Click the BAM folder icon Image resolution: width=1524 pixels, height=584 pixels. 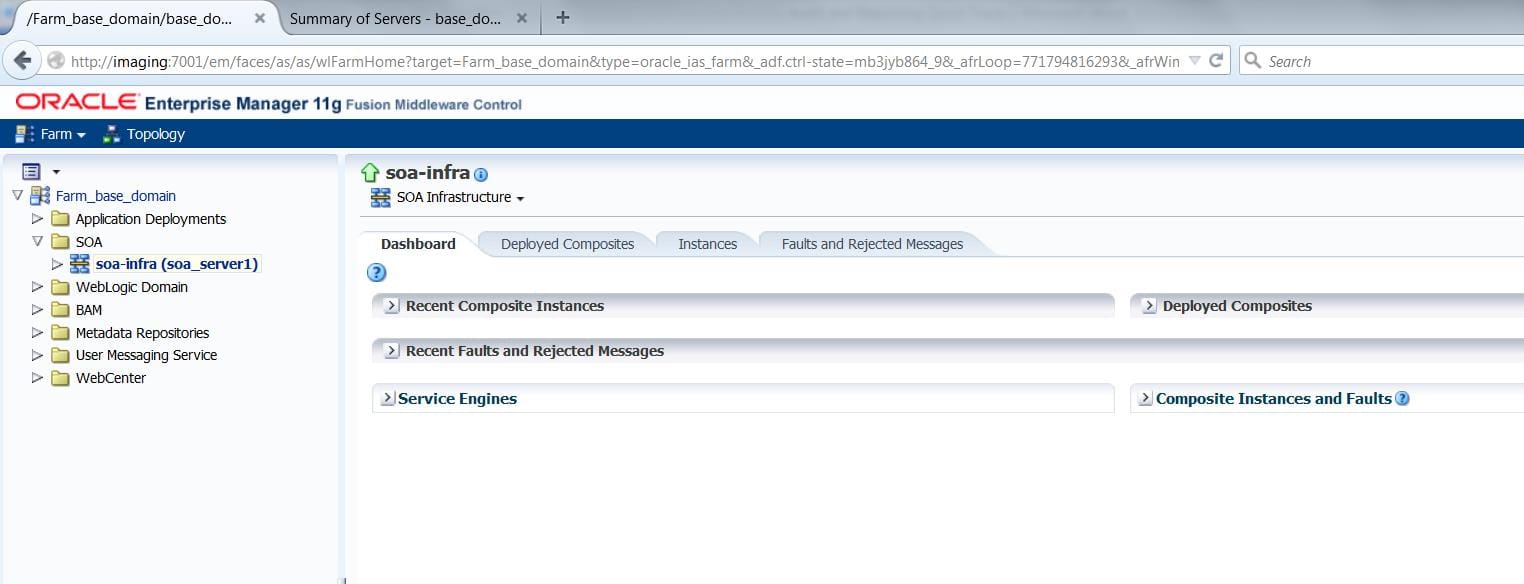60,310
